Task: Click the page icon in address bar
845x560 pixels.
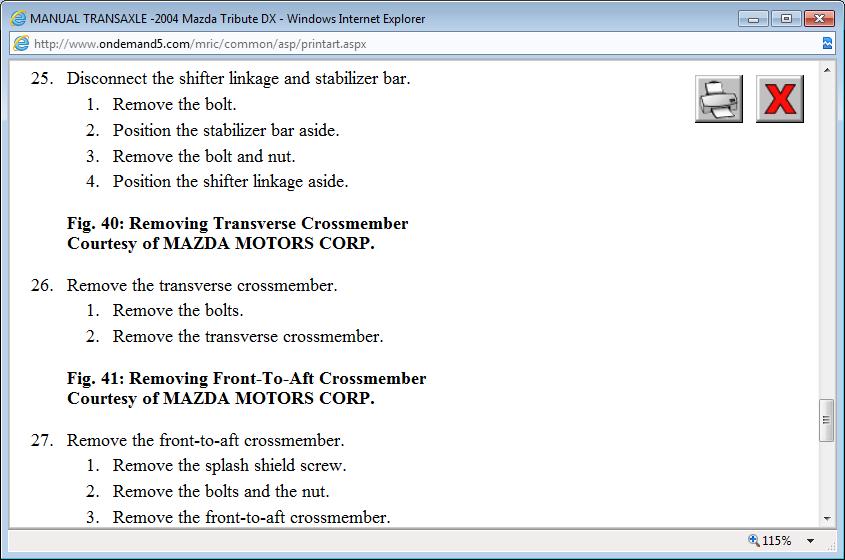Action: (21, 44)
